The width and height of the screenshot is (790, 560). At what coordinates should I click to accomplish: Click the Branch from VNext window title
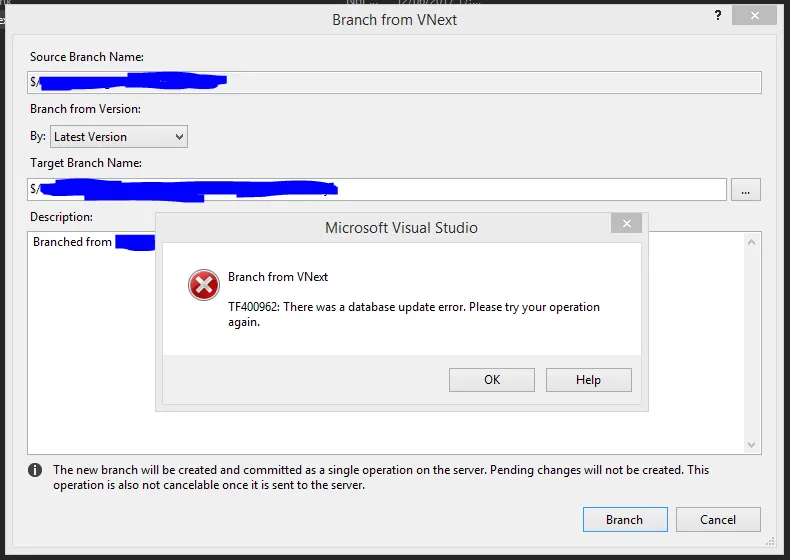pyautogui.click(x=394, y=19)
